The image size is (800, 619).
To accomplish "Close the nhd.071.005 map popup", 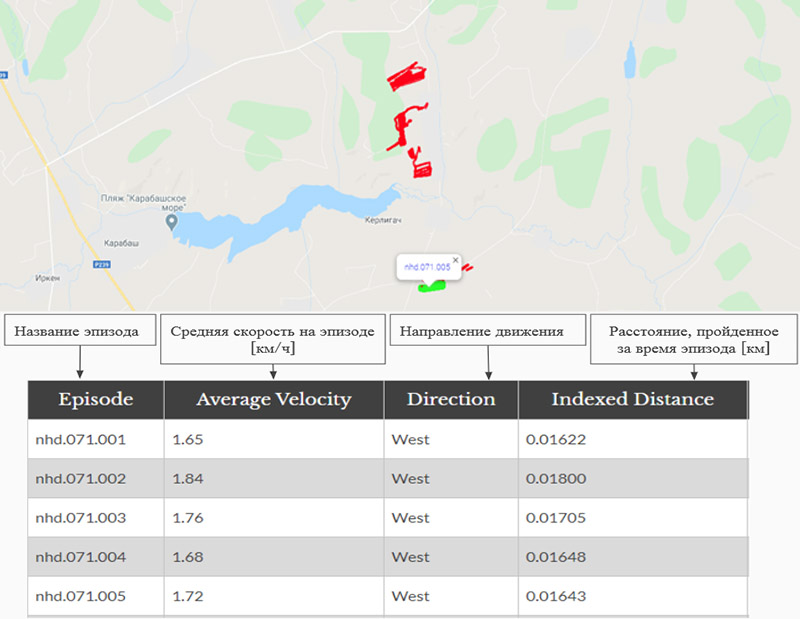I will tap(456, 260).
